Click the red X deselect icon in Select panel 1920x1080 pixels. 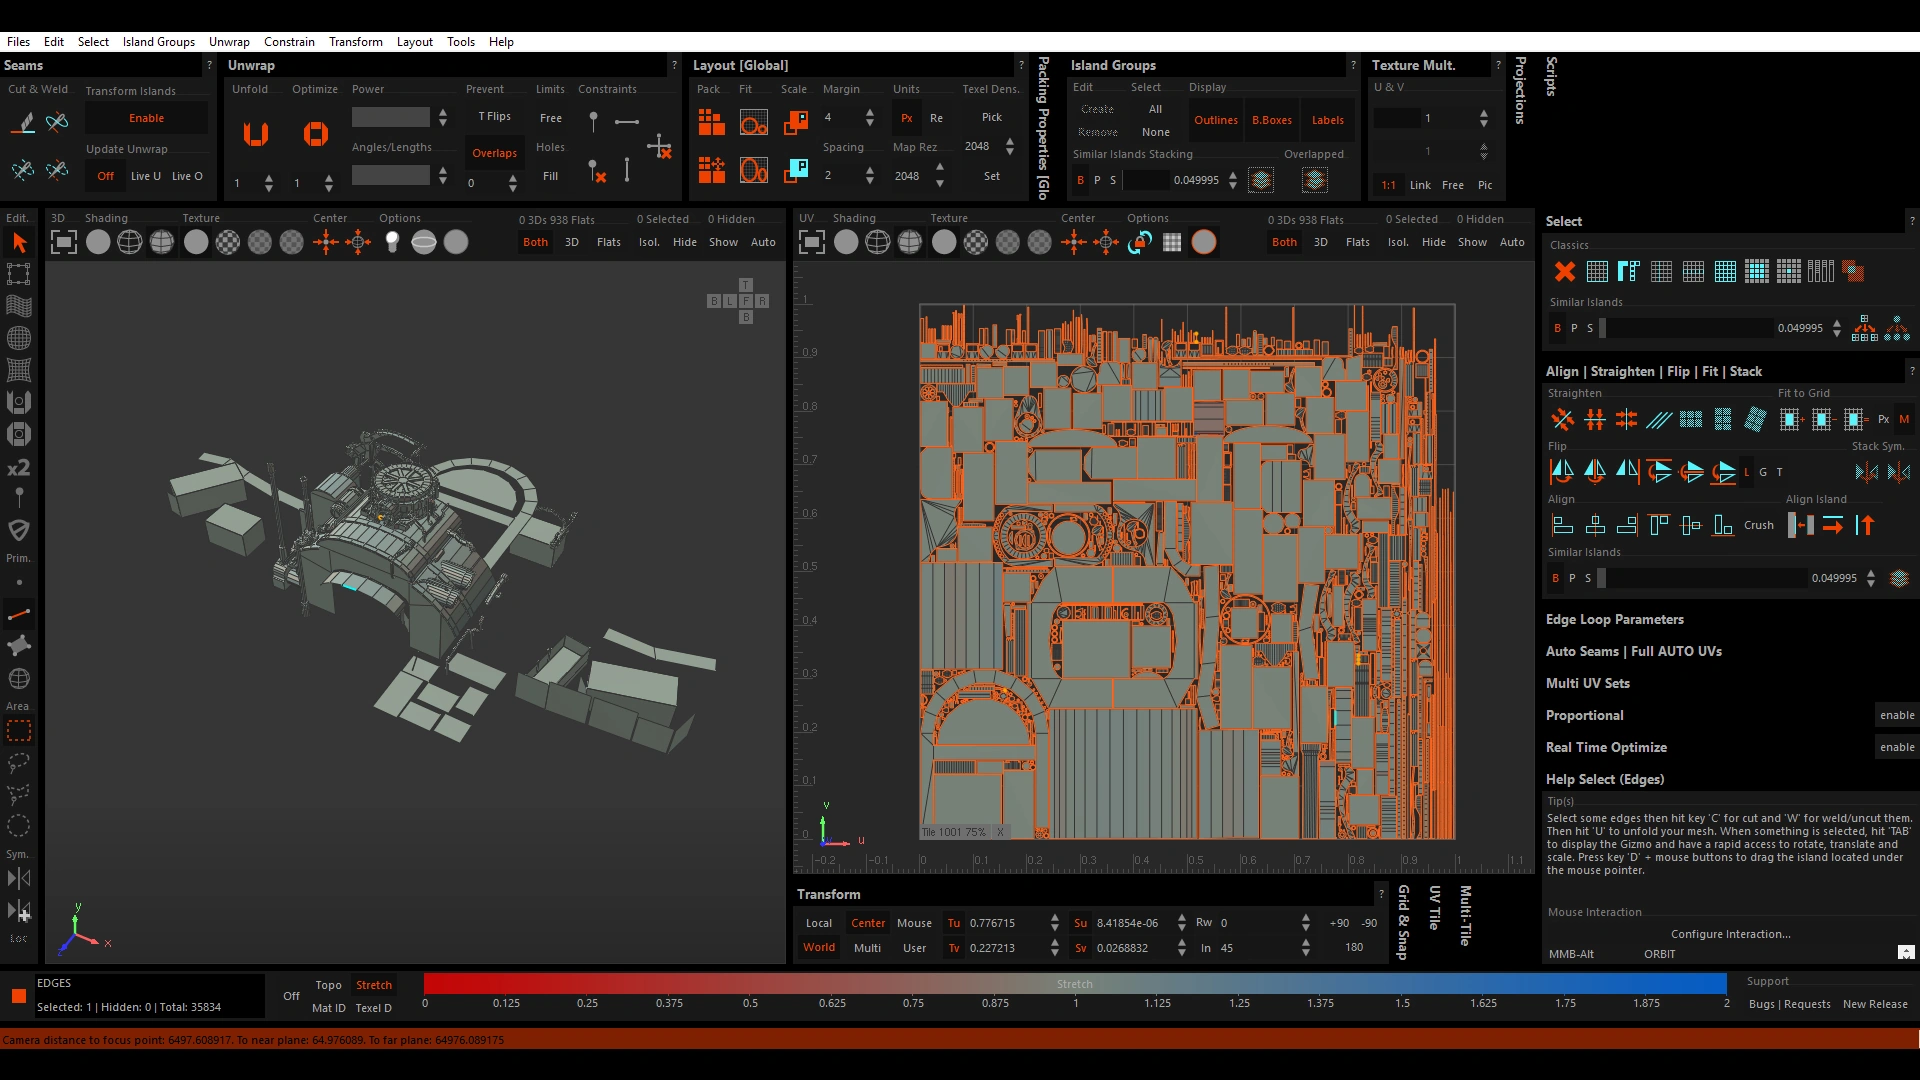click(1565, 271)
